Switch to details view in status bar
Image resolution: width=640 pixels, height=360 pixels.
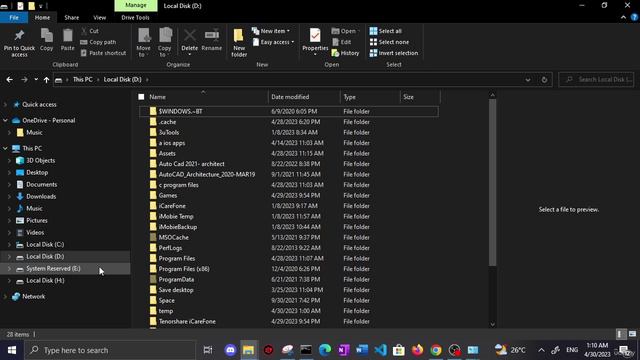coord(621,334)
